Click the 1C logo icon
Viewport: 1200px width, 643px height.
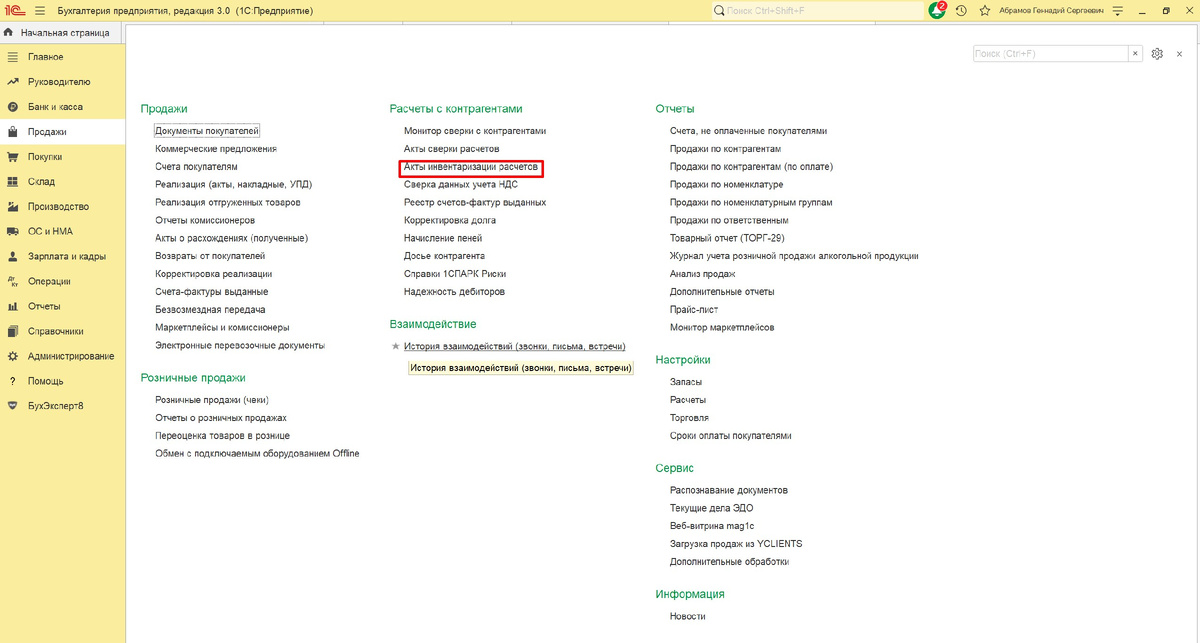[x=16, y=10]
